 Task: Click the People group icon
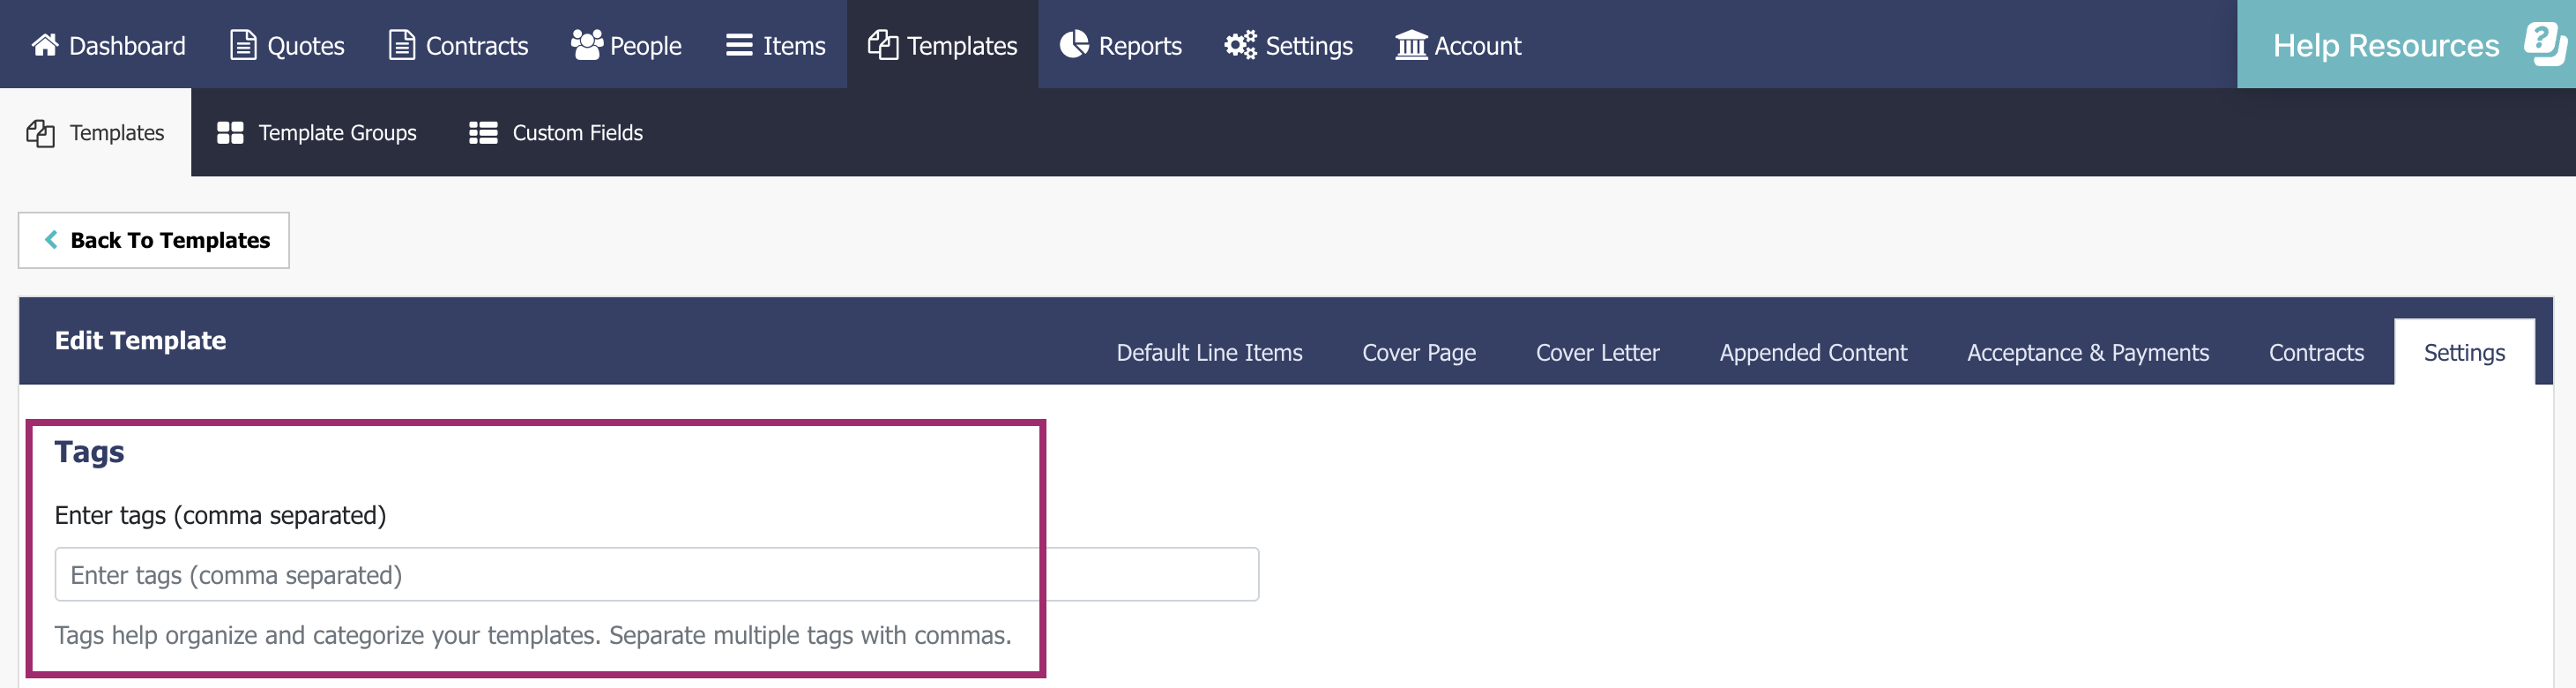coord(587,45)
